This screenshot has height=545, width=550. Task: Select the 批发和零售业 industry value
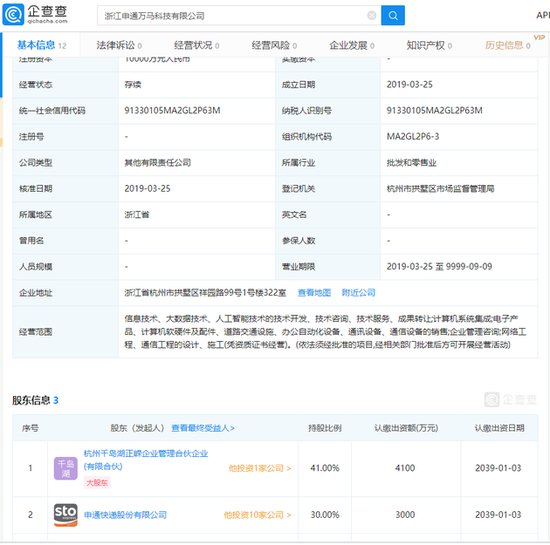point(411,163)
